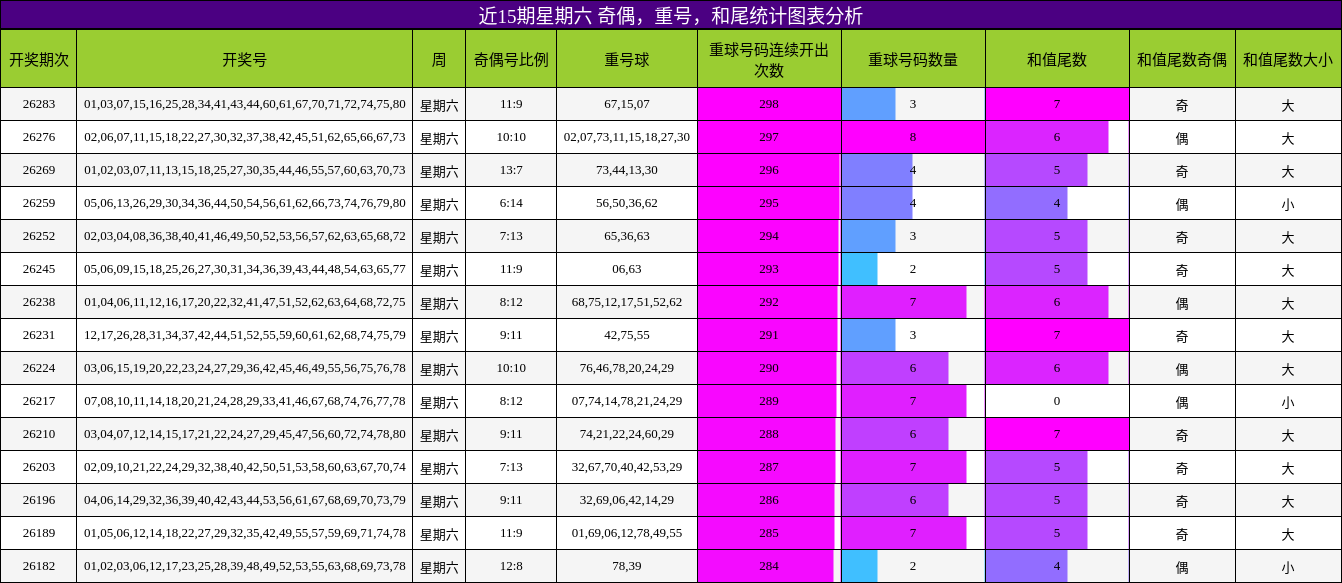Image resolution: width=1342 pixels, height=583 pixels.
Task: Click repeat balls 78,39
Action: 627,566
